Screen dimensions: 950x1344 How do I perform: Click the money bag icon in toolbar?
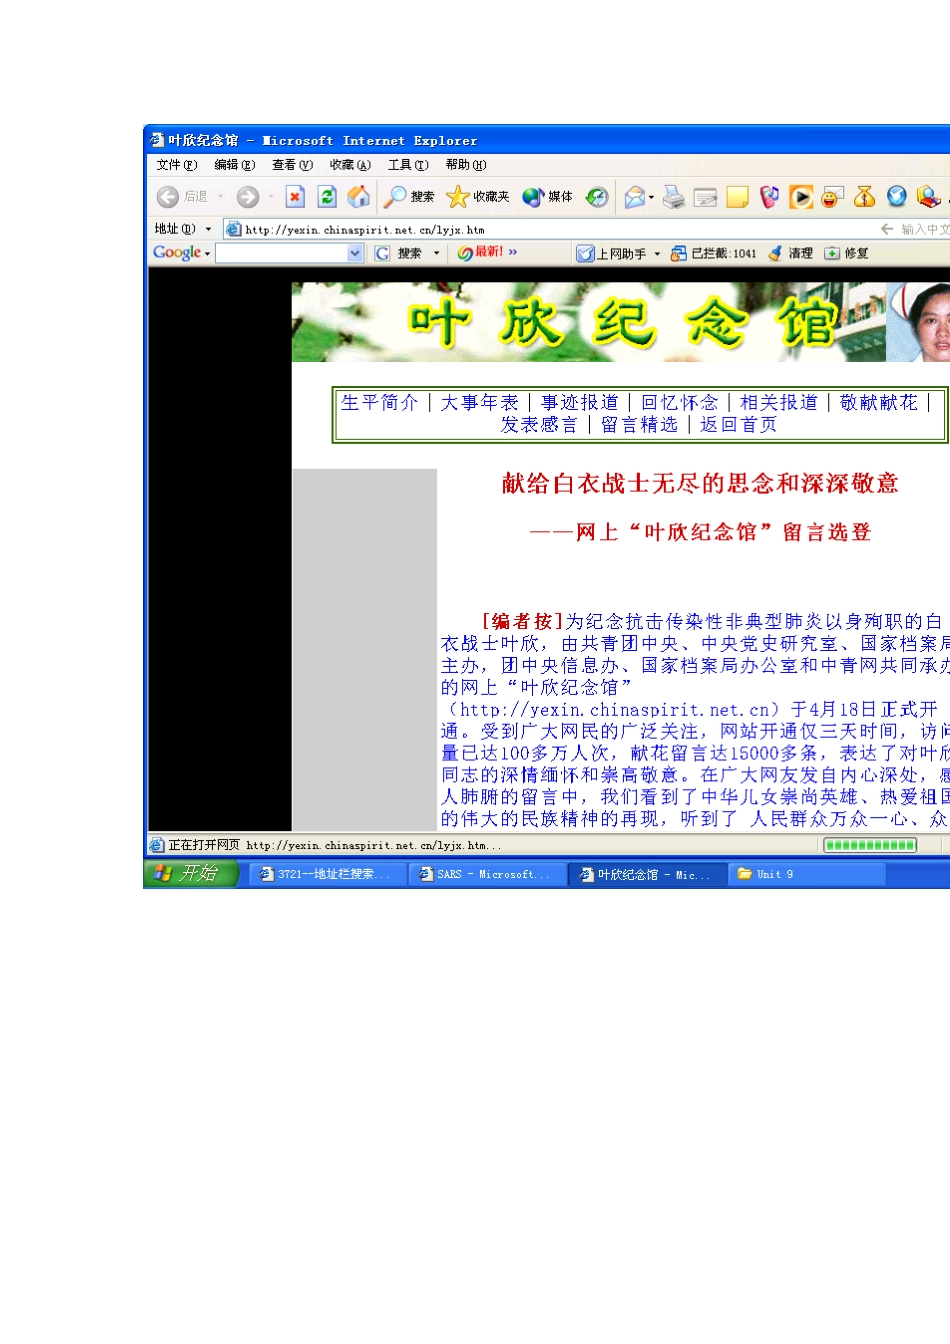point(865,197)
